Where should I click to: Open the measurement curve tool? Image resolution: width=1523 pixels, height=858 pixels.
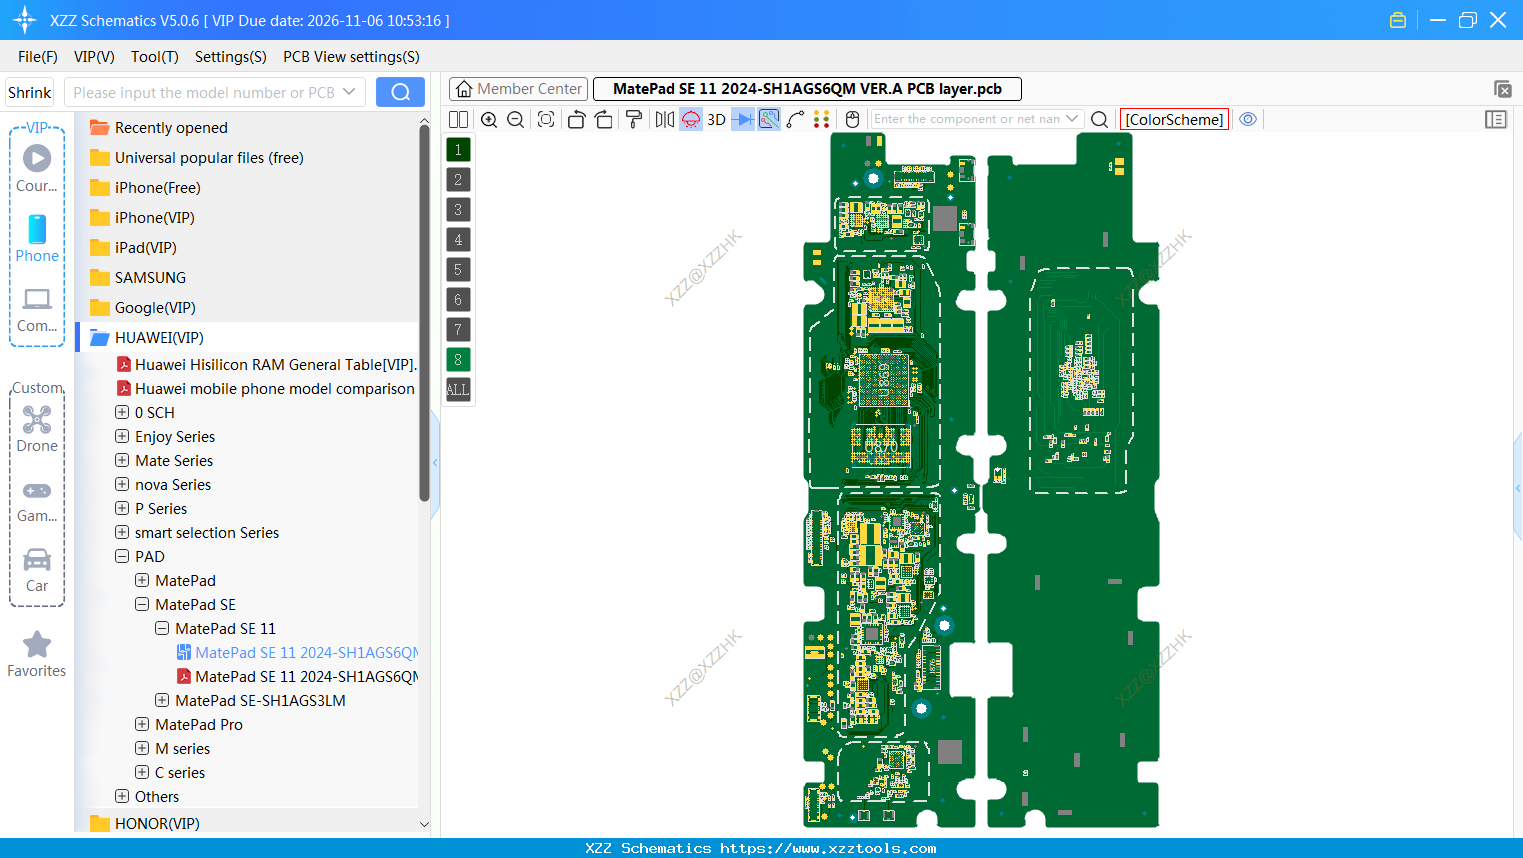795,119
